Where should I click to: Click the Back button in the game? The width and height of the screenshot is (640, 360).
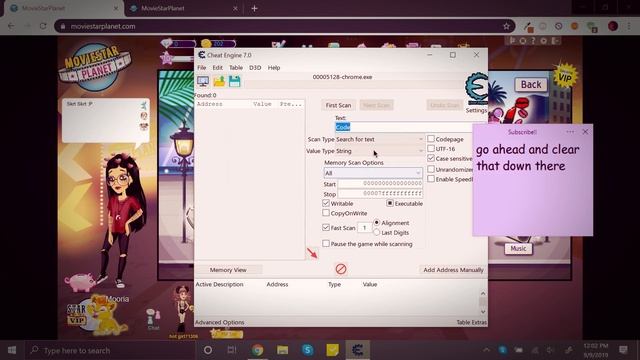[x=531, y=84]
